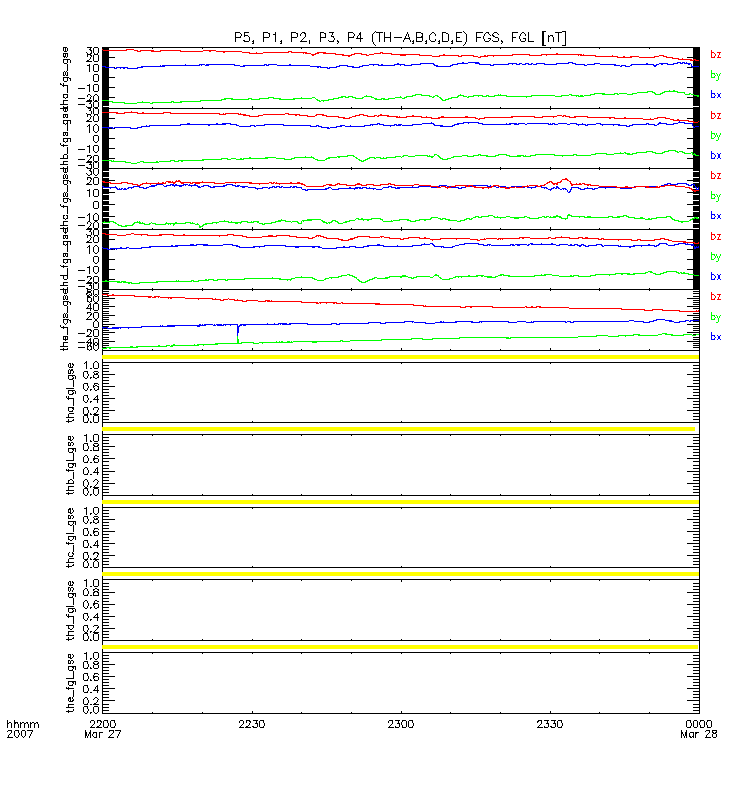Click the thb_fgl_gse y-axis label

pos(70,465)
